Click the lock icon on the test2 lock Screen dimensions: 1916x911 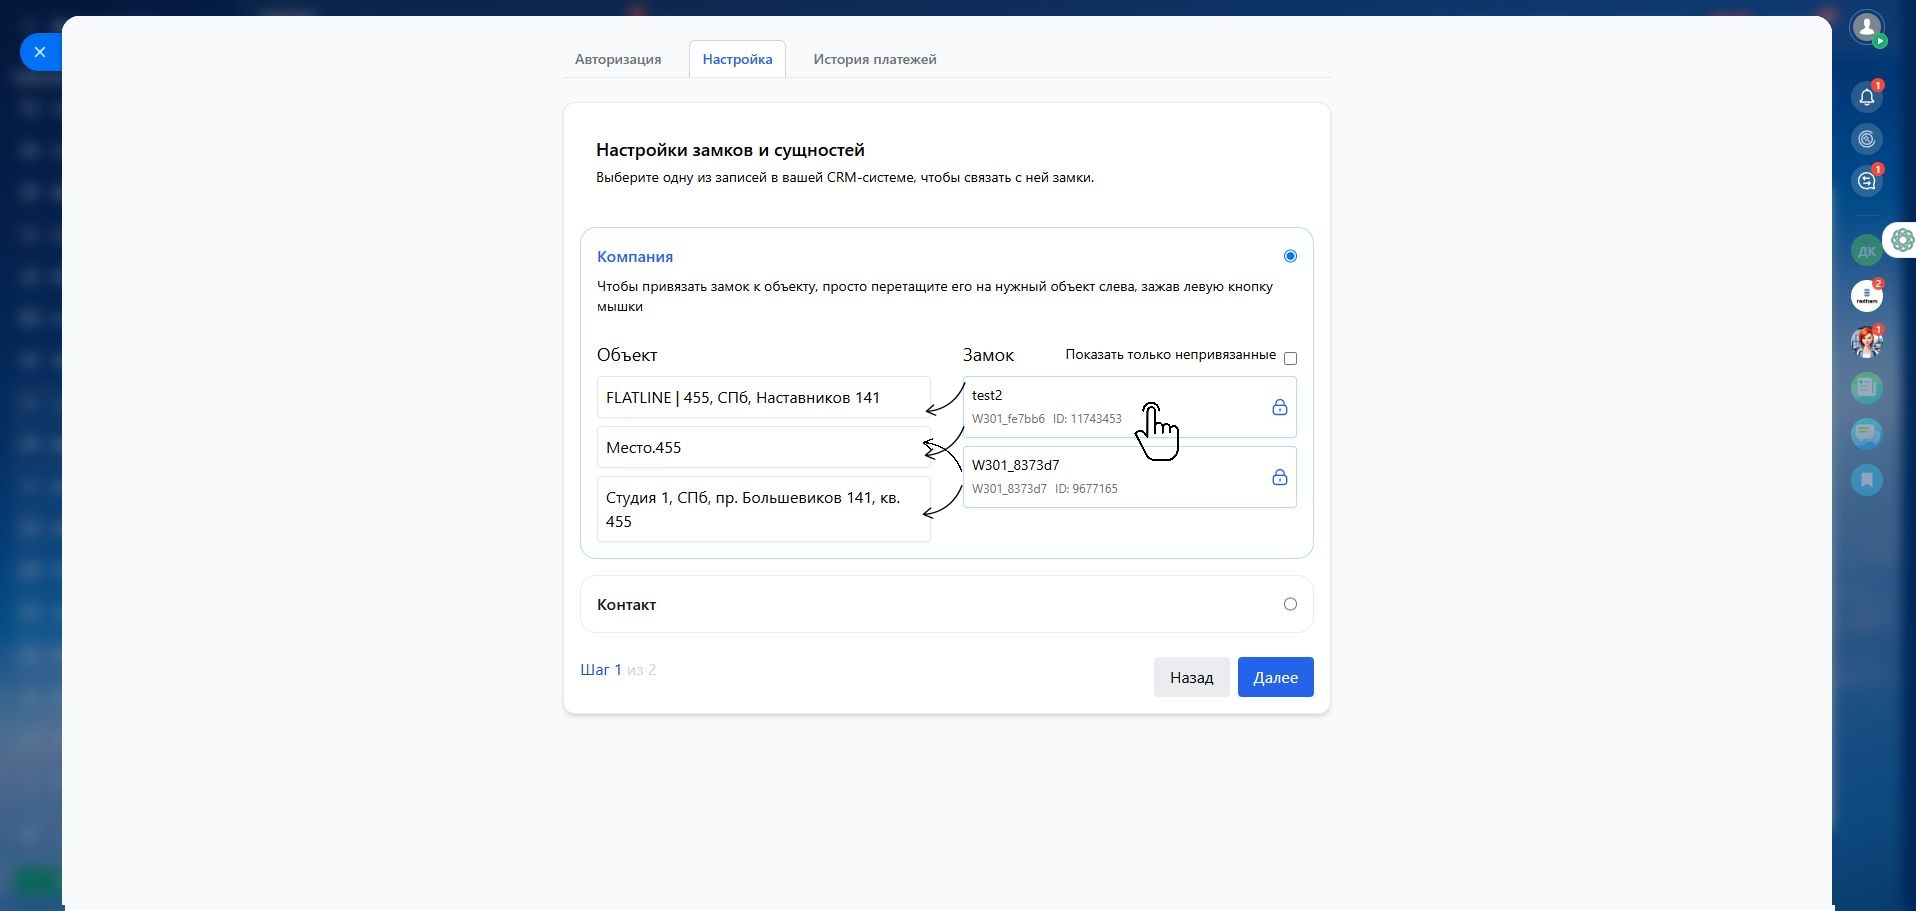pyautogui.click(x=1279, y=407)
